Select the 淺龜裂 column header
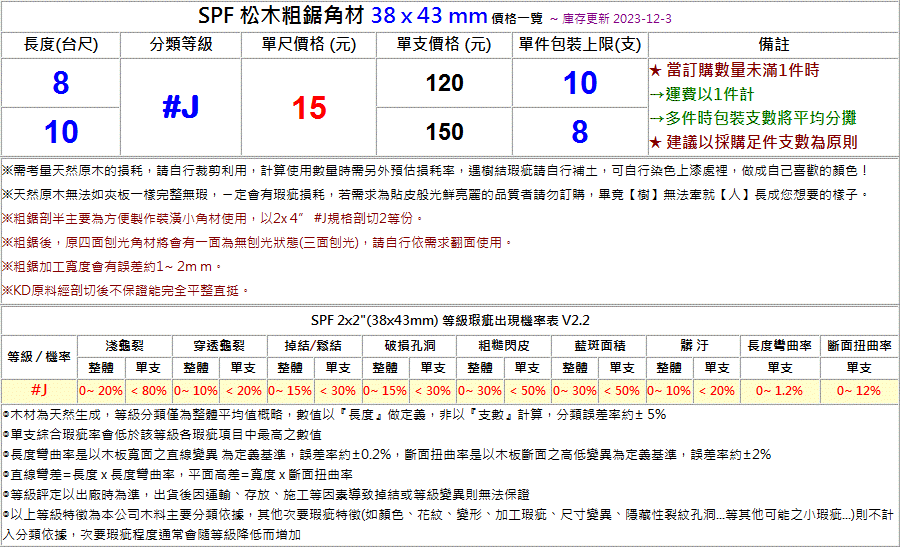 coord(125,346)
